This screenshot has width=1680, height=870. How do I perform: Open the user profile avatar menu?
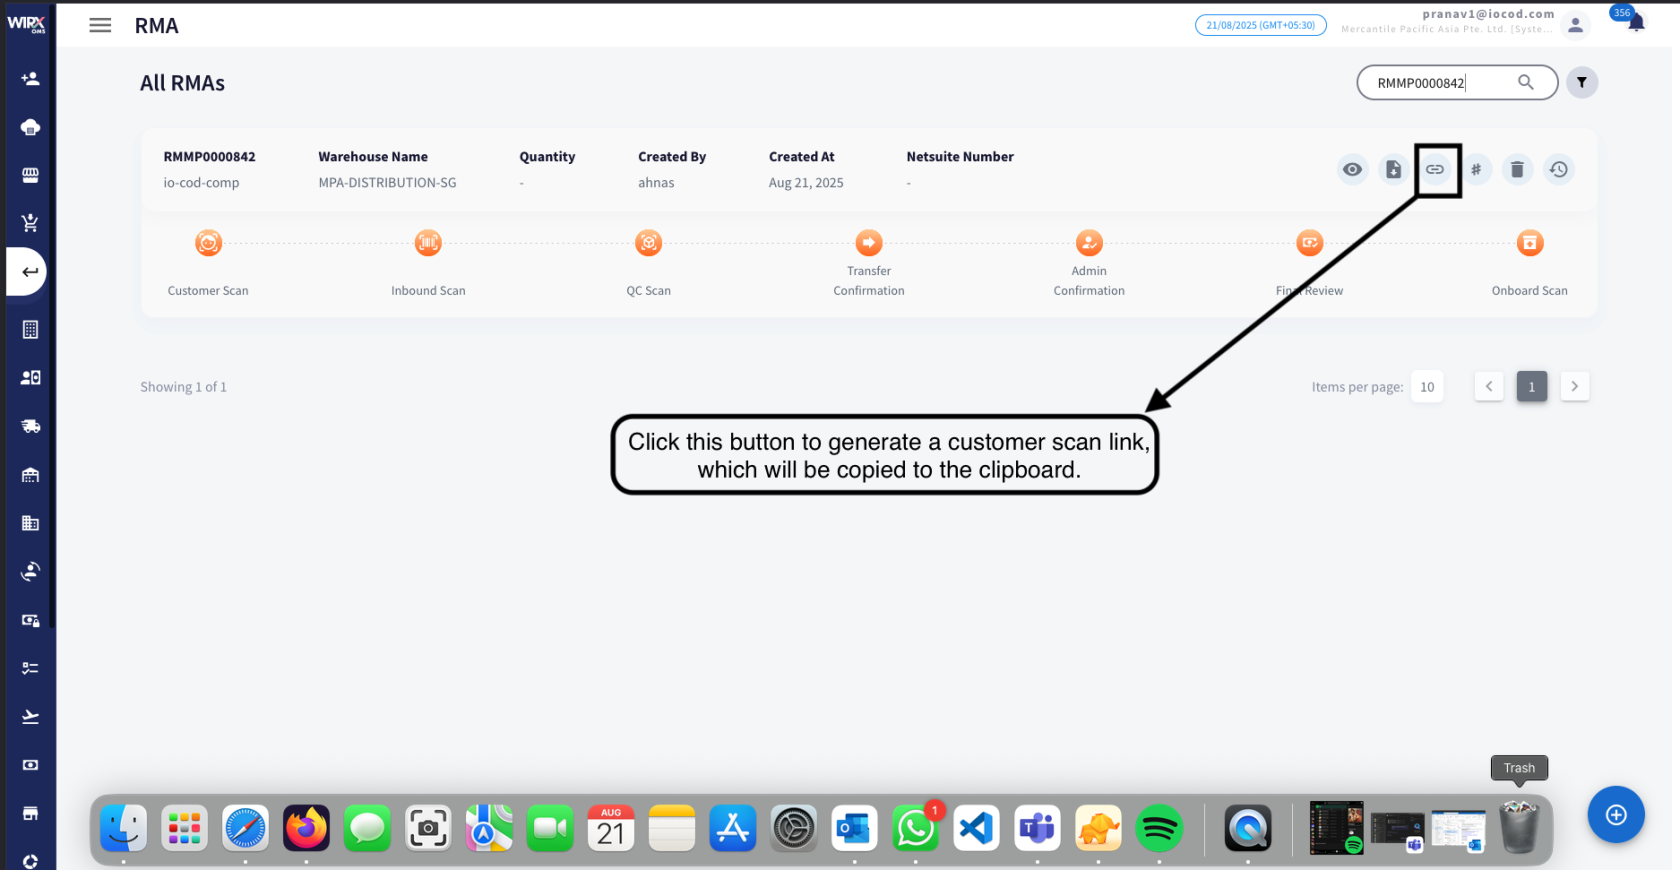[1575, 26]
